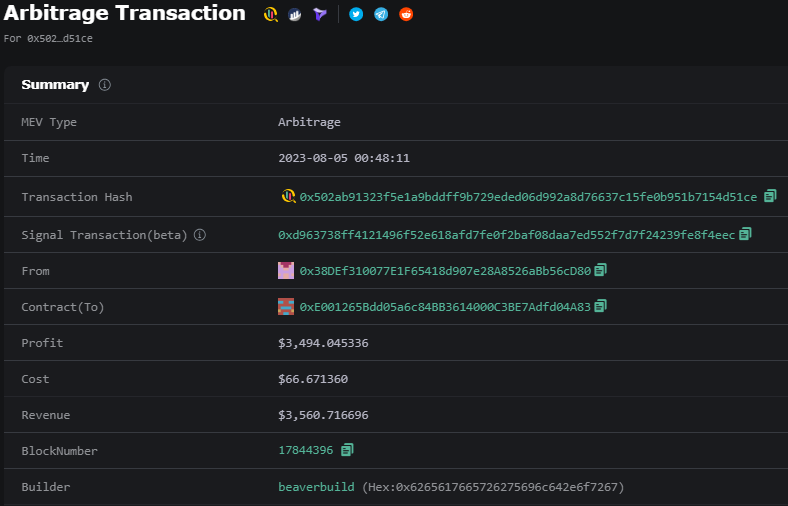Open block 17844396 link
Screen dimensions: 788x506
click(x=306, y=450)
